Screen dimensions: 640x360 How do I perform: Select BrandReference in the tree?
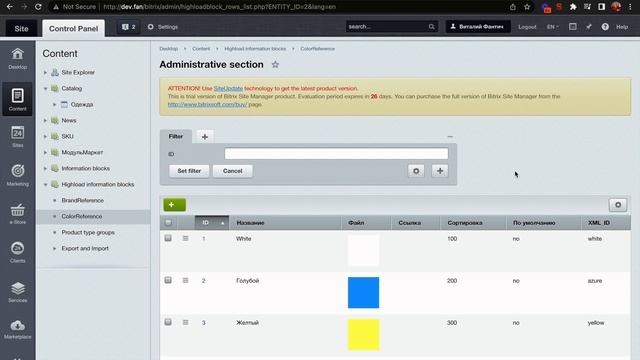(x=82, y=200)
